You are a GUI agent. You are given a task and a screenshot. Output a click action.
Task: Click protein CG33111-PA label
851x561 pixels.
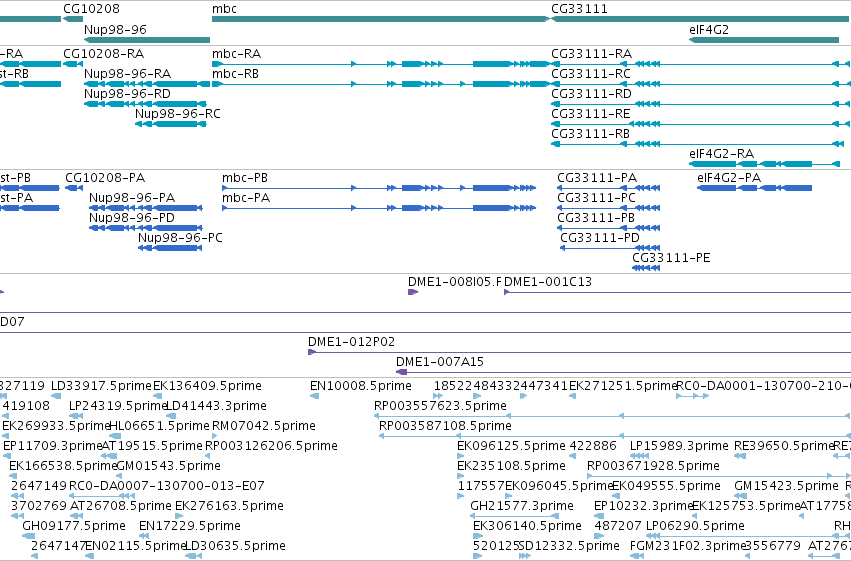coord(597,178)
